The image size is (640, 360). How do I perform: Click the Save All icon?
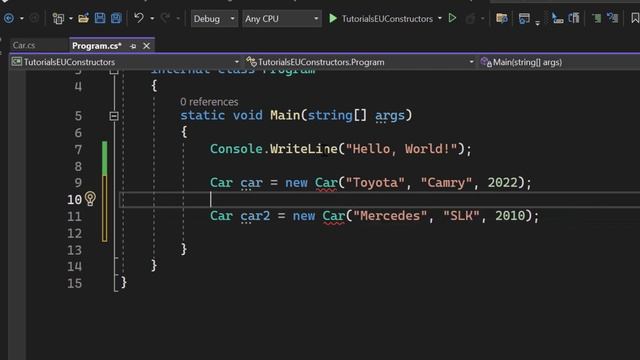(116, 18)
